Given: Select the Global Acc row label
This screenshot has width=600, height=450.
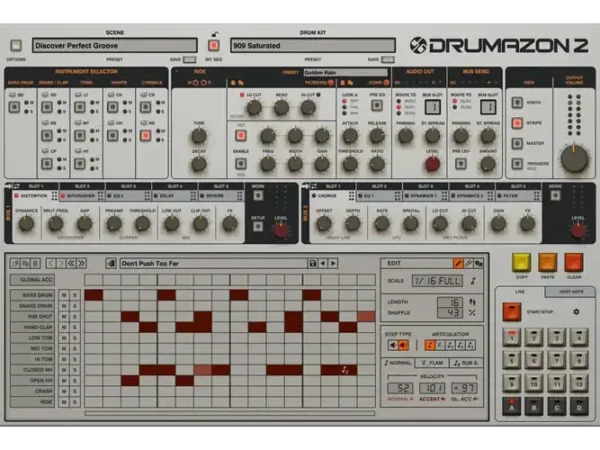Looking at the screenshot, I should tap(33, 280).
